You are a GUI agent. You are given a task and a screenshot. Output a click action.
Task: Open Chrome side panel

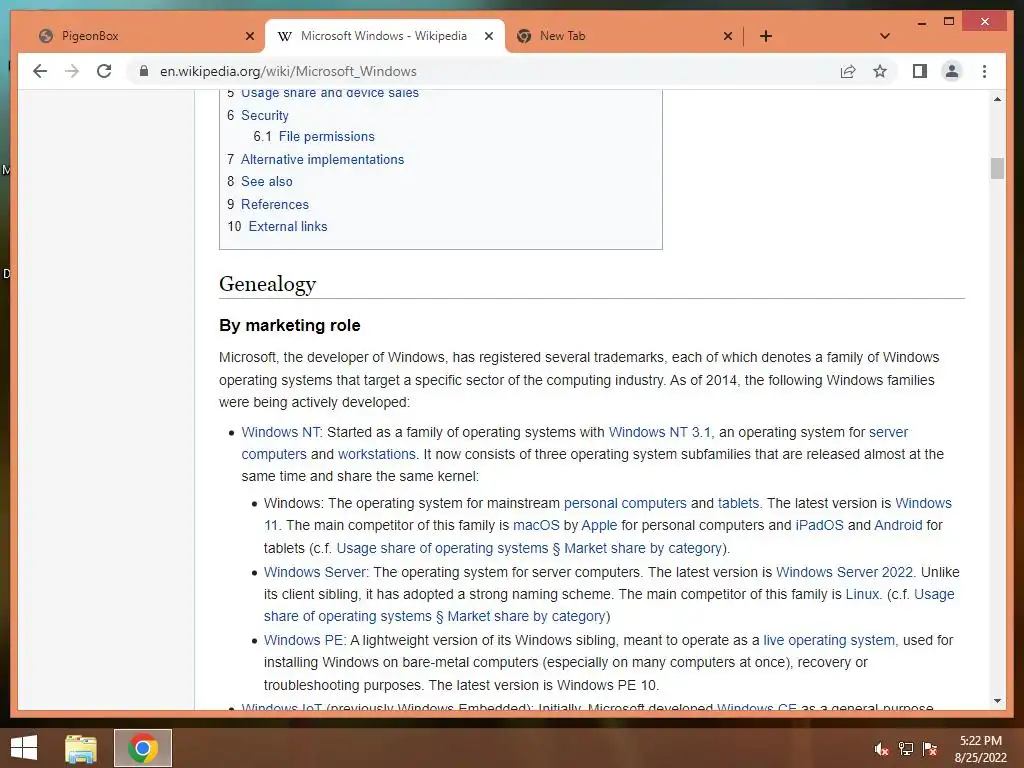click(x=920, y=71)
